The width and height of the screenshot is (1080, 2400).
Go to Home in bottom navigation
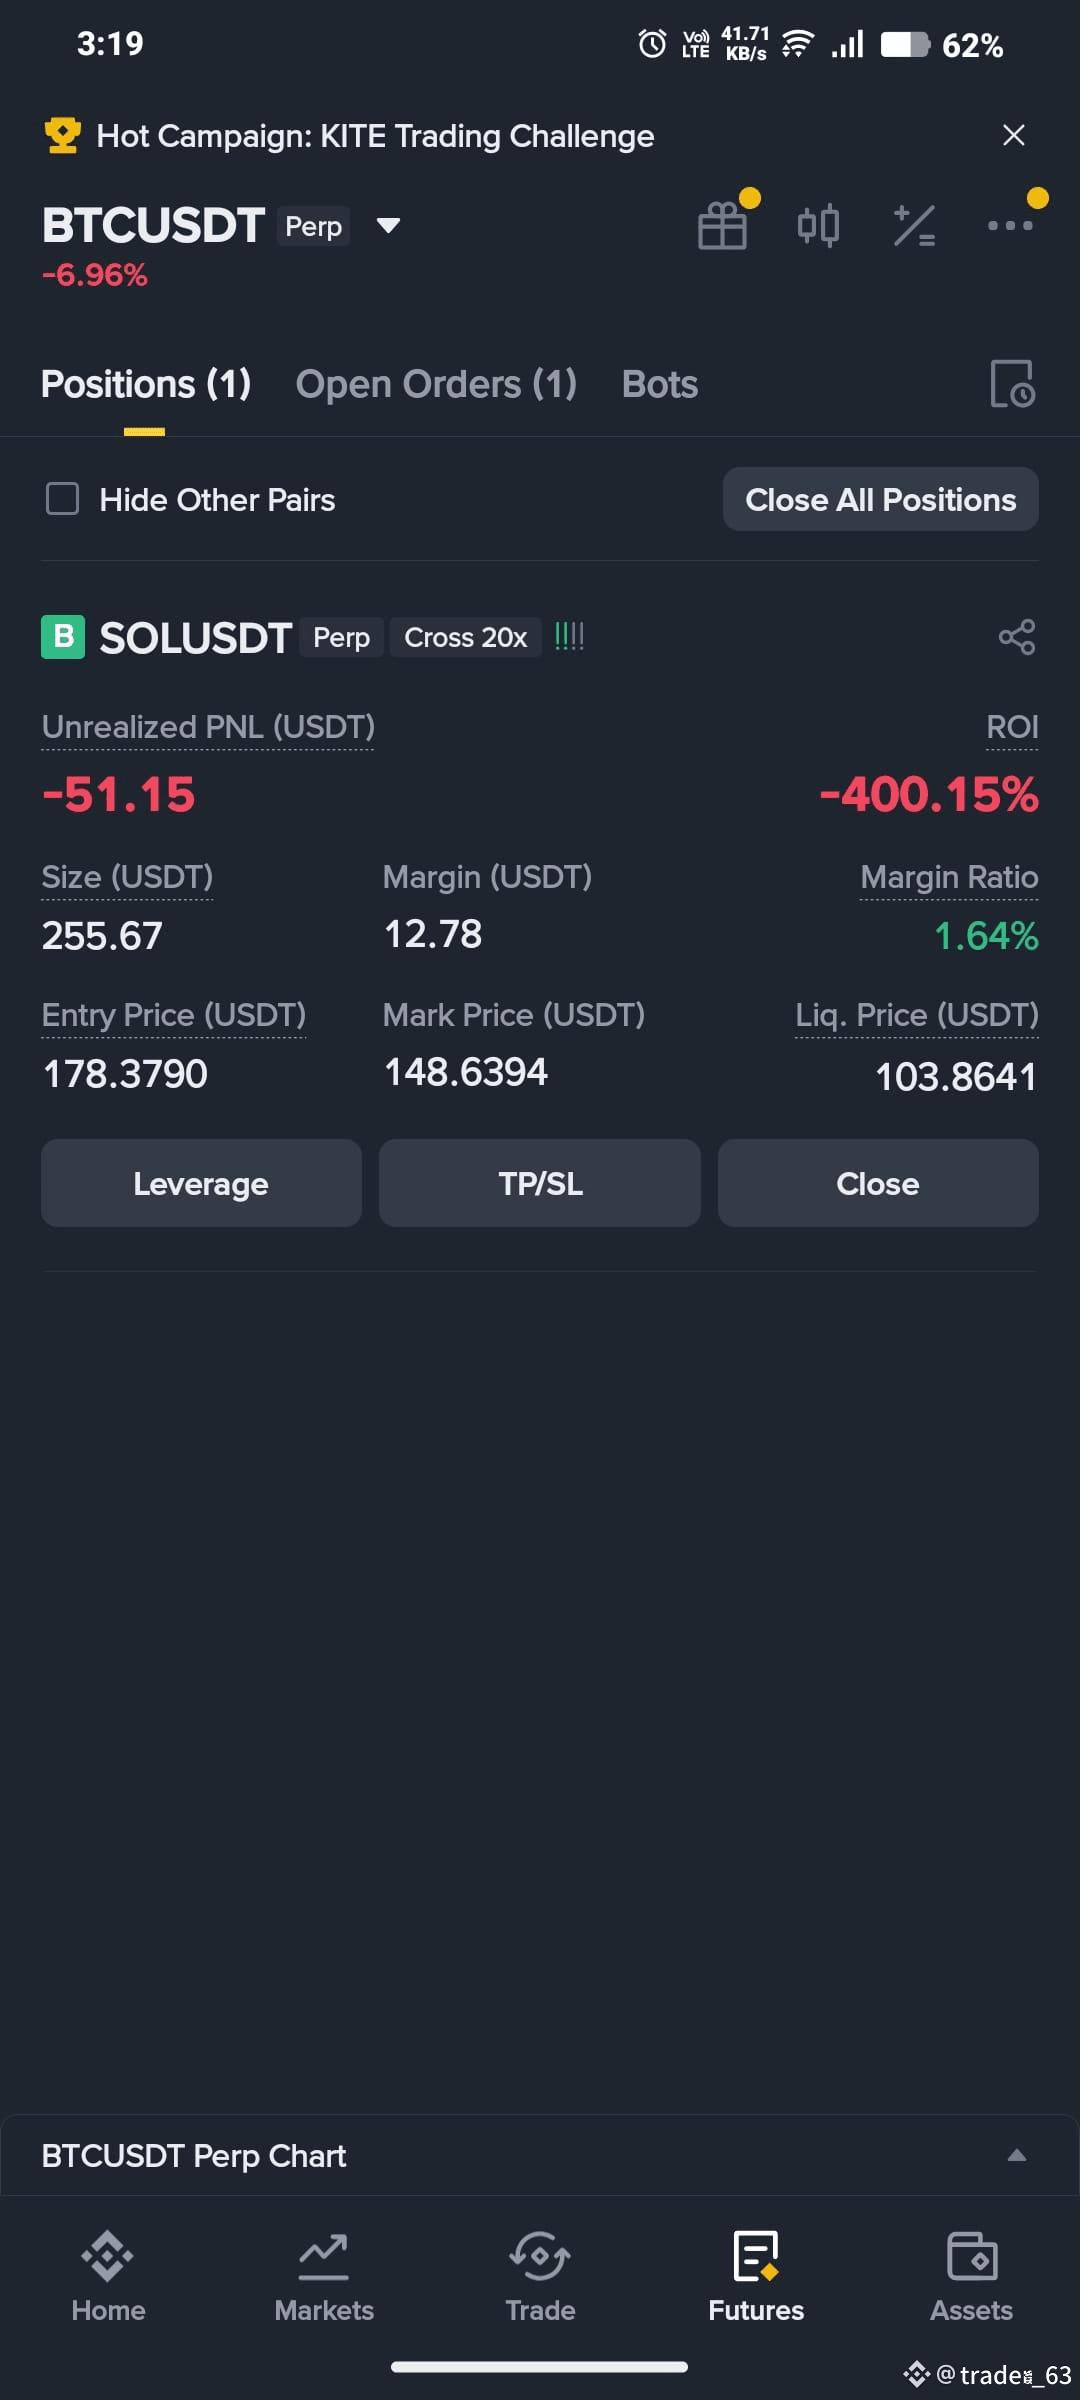click(108, 2277)
